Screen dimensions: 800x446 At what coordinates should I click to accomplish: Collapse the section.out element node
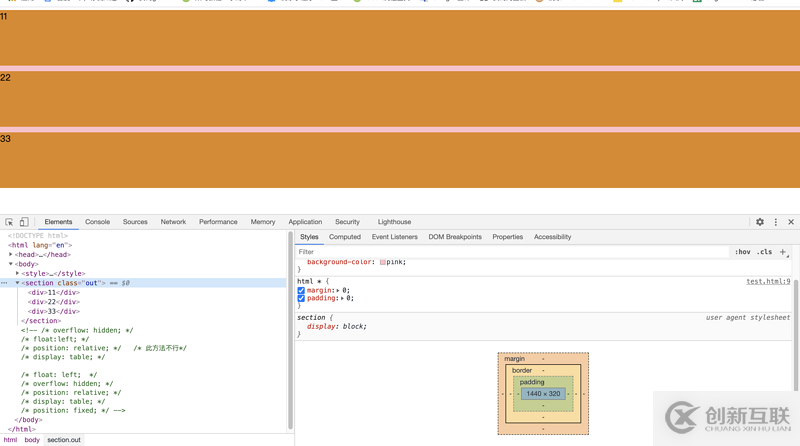pos(17,283)
